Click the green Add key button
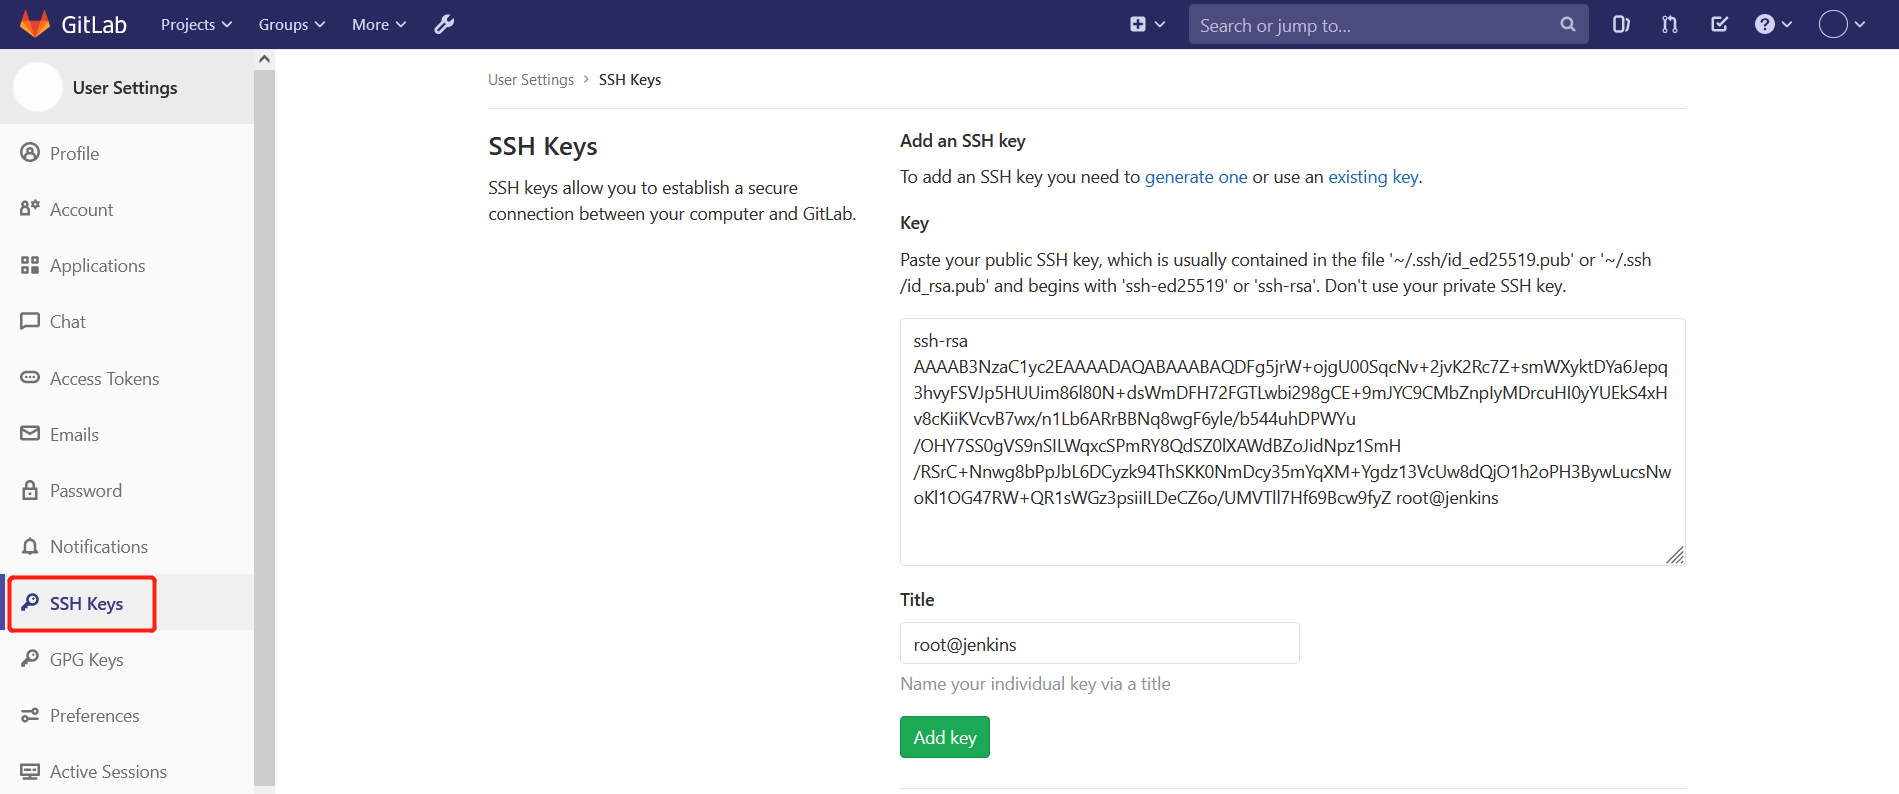Screen dimensions: 1899x794 click(x=944, y=737)
